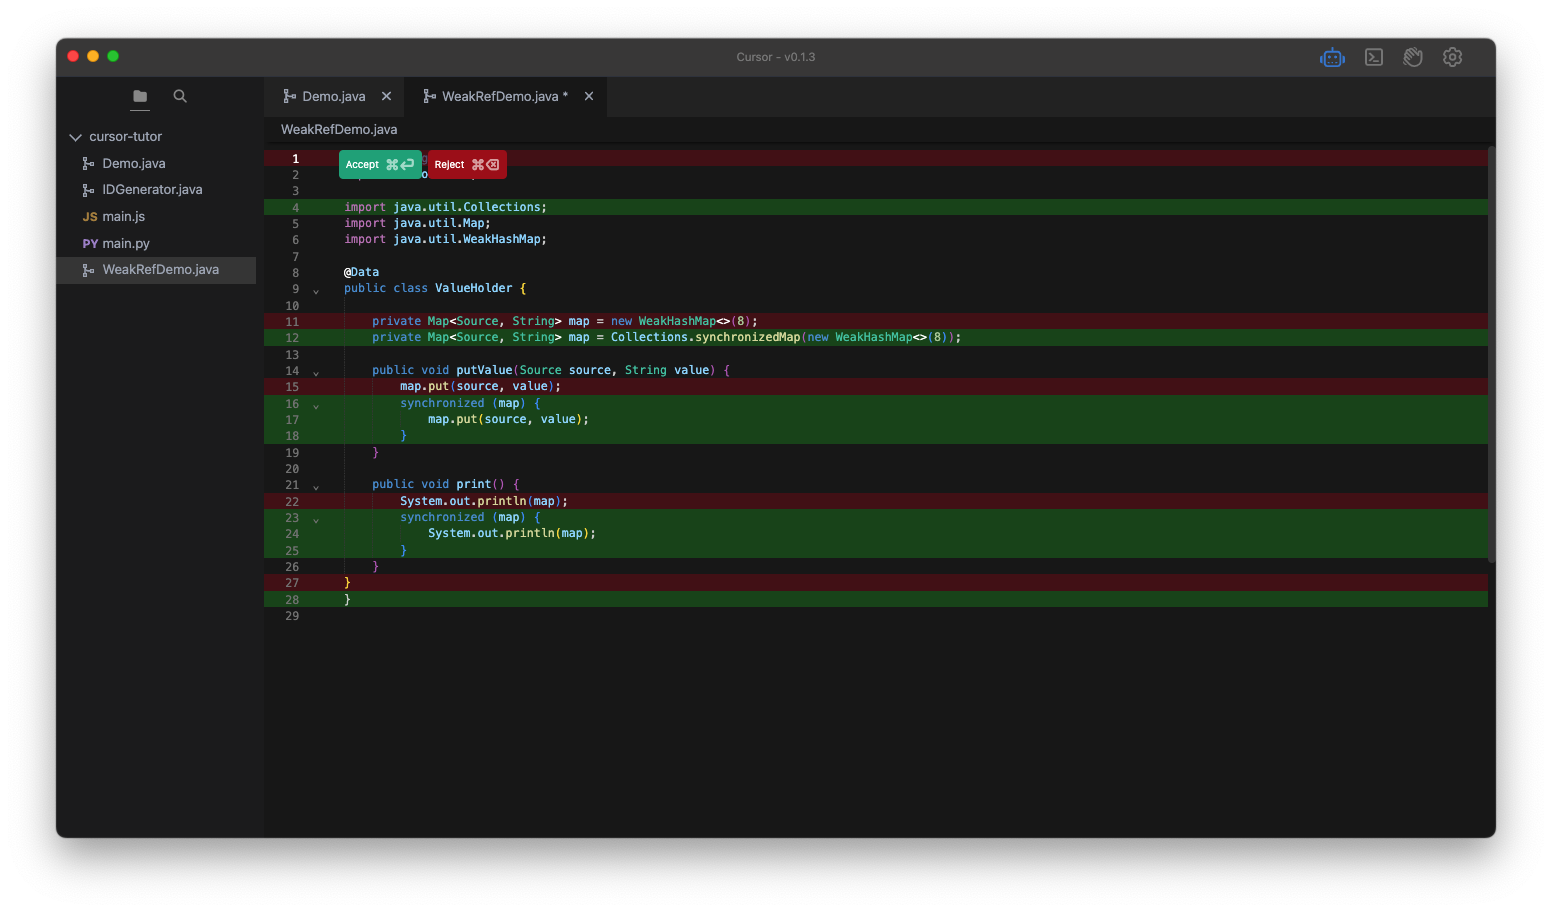Viewport: 1552px width, 912px height.
Task: Reject the suggested code changes
Action: point(467,165)
